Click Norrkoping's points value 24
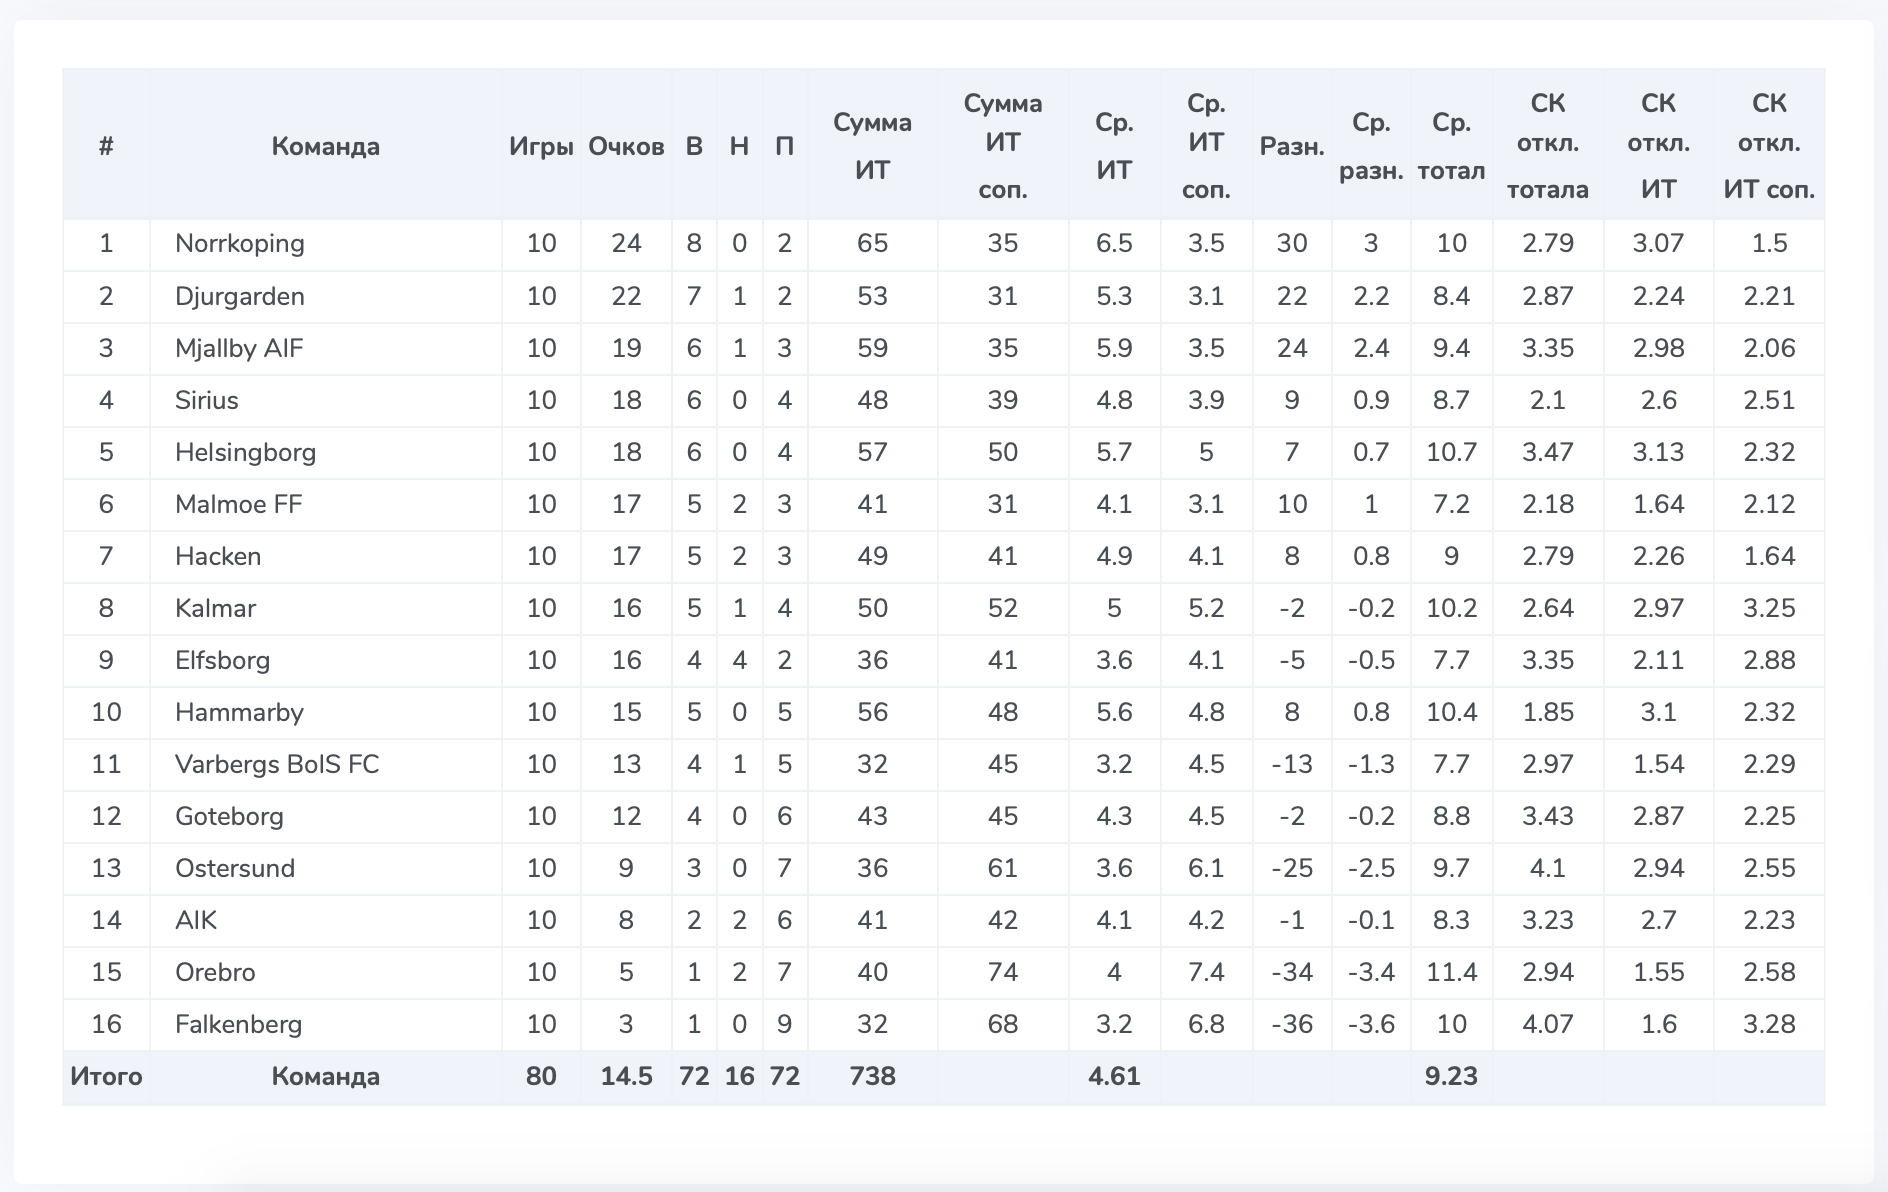This screenshot has height=1192, width=1888. 626,244
